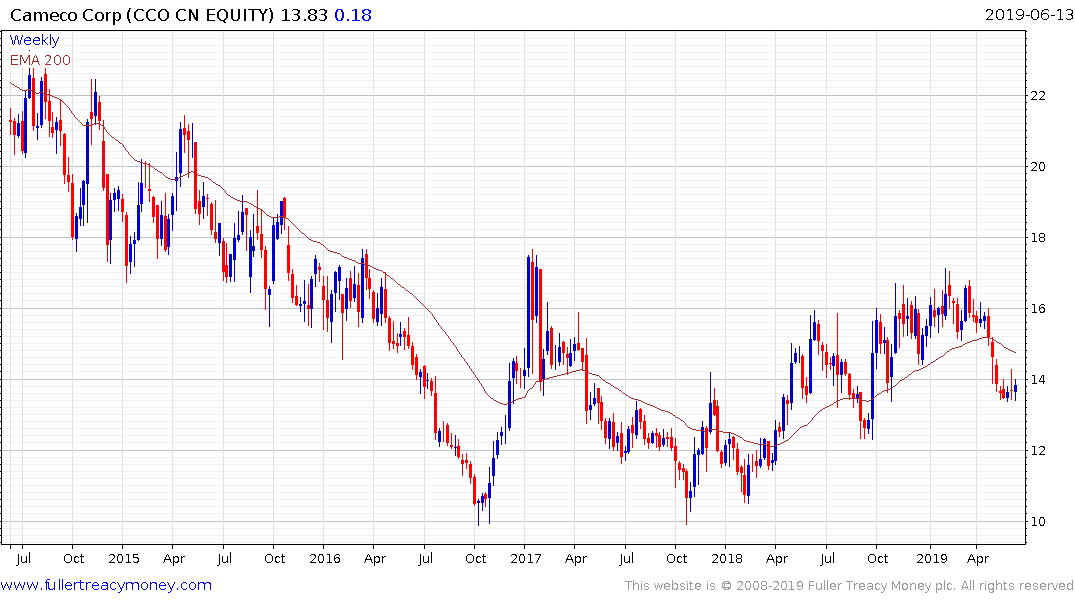Click the Fuller Treacy Money copyright notice

[x=849, y=586]
